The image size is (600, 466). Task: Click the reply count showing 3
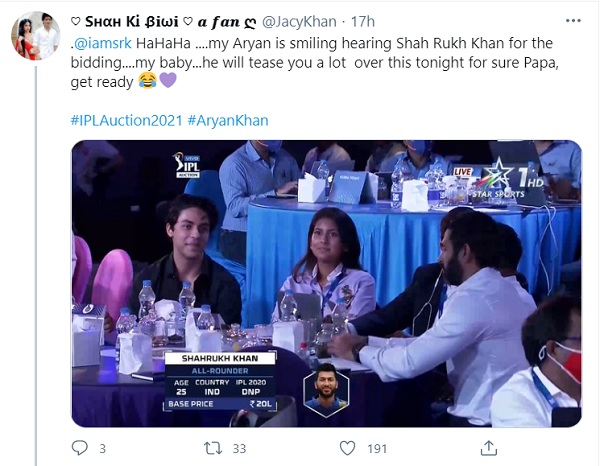(102, 449)
